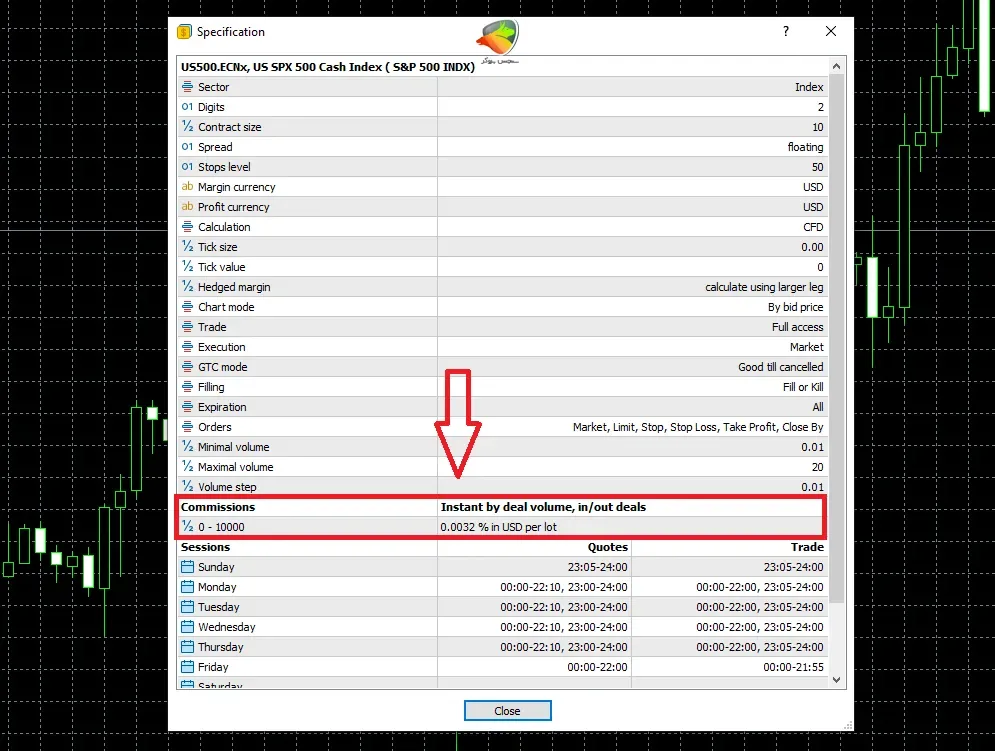Click the Tick size row icon
The width and height of the screenshot is (995, 751).
pos(187,246)
